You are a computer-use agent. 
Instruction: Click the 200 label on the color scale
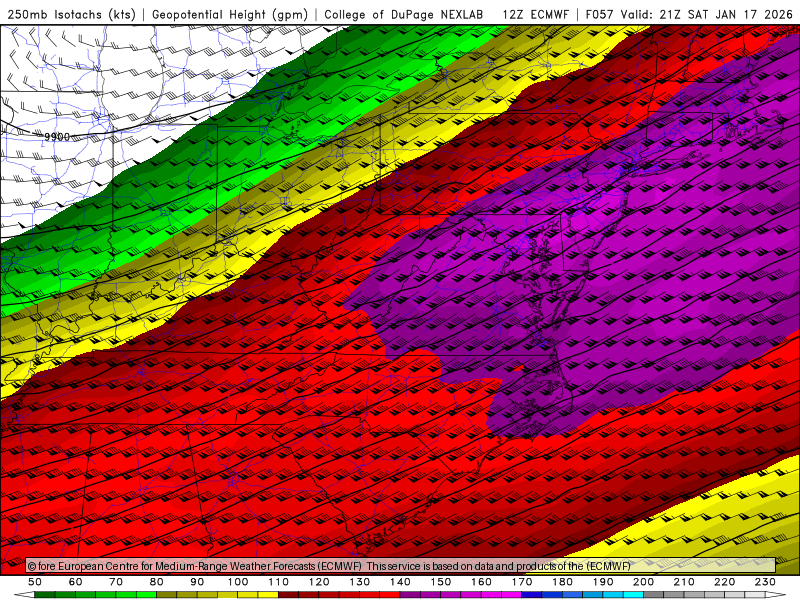tap(644, 582)
